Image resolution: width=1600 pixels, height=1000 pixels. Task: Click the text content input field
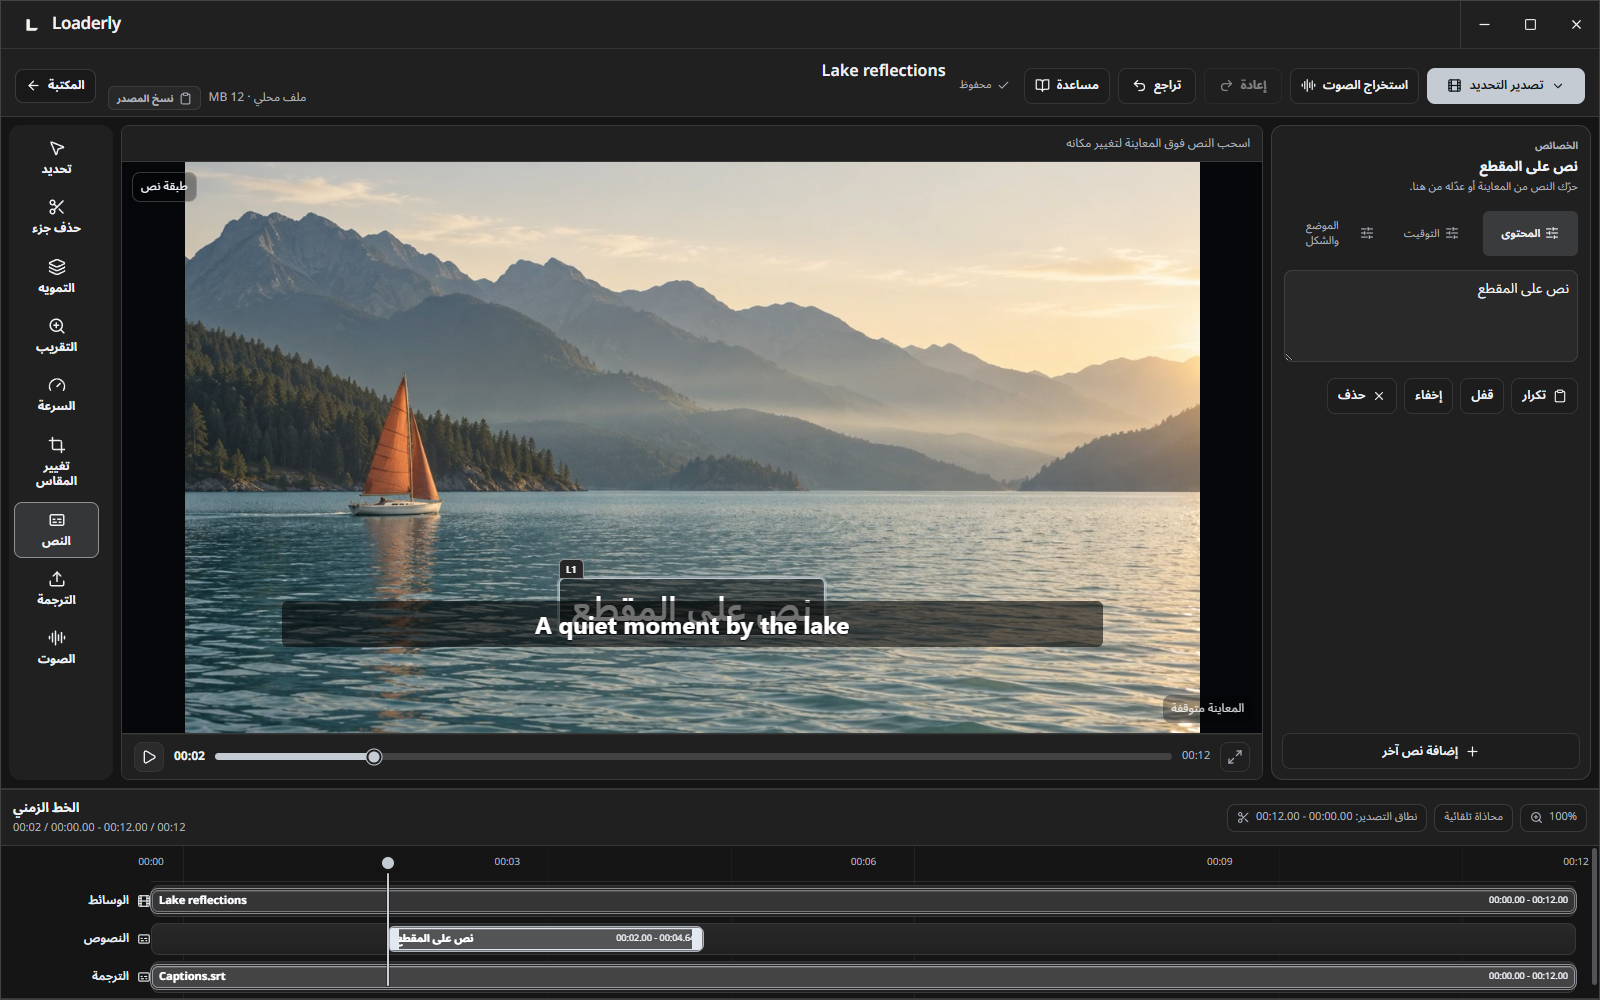[x=1431, y=316]
